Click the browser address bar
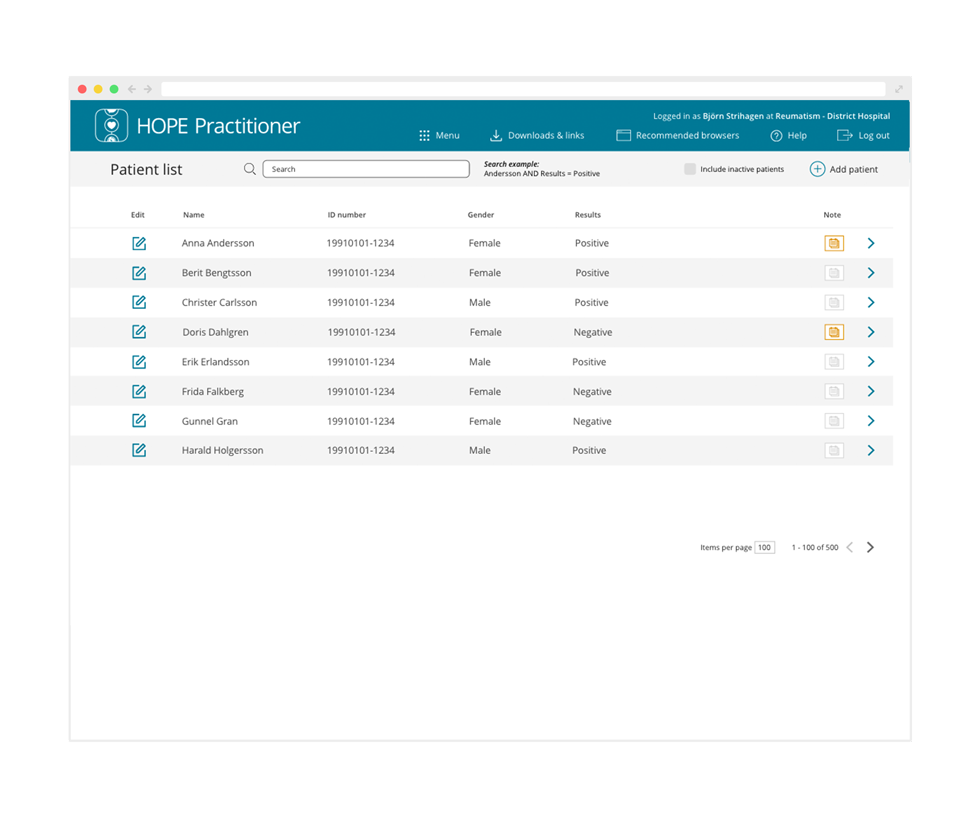Image resolution: width=980 pixels, height=818 pixels. pyautogui.click(x=523, y=89)
